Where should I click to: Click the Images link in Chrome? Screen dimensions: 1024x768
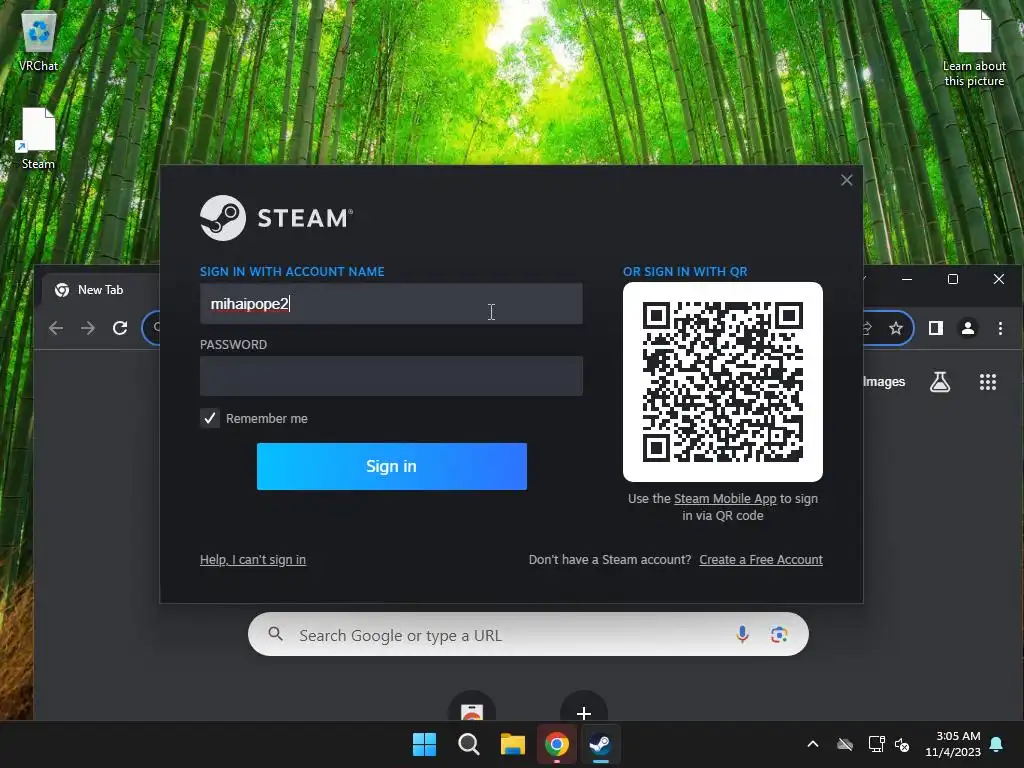coord(884,382)
